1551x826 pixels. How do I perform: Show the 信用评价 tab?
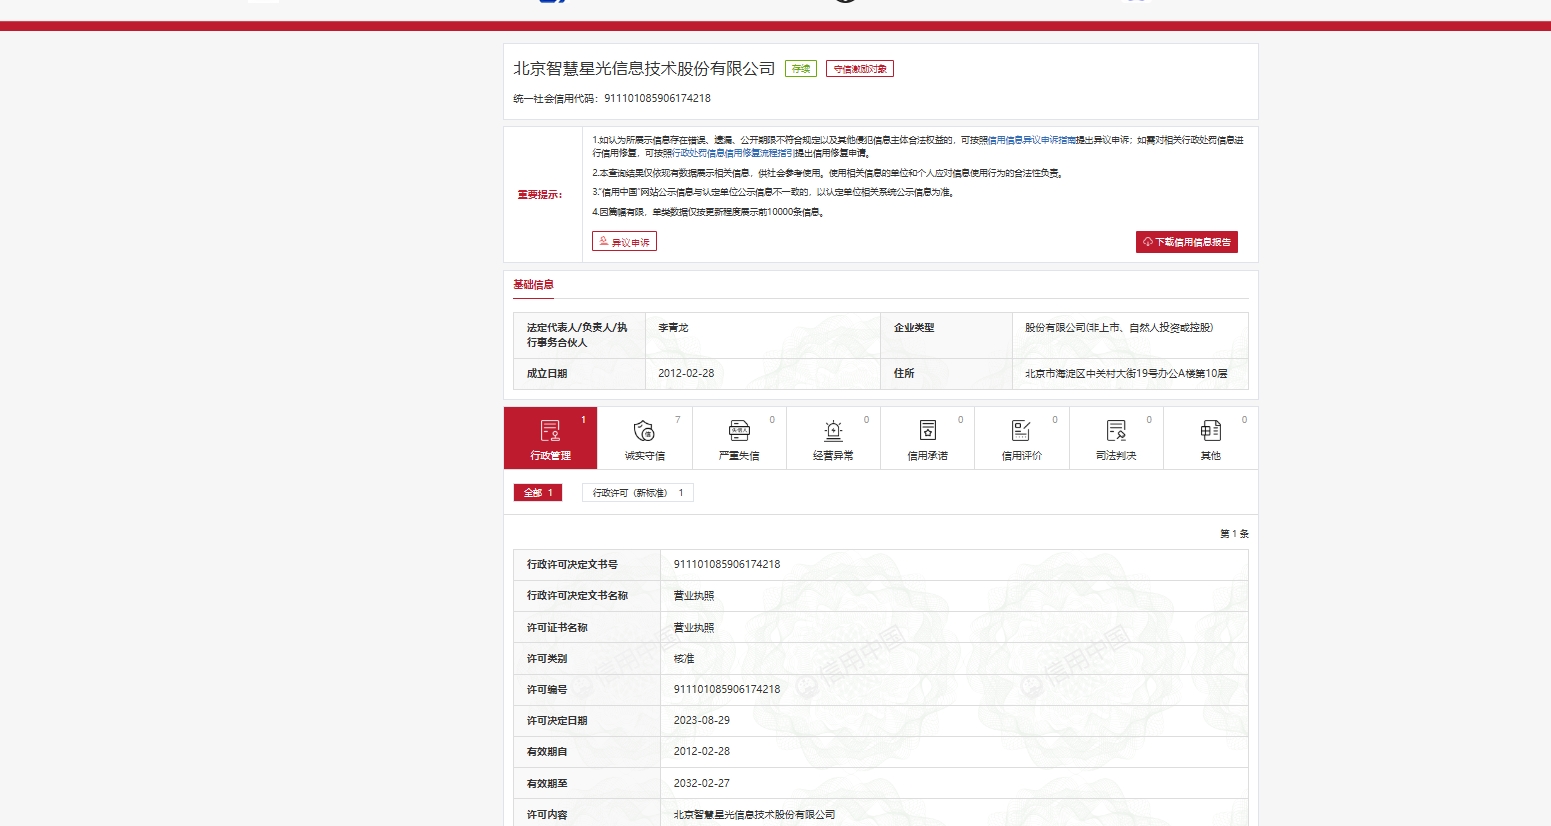[1022, 438]
